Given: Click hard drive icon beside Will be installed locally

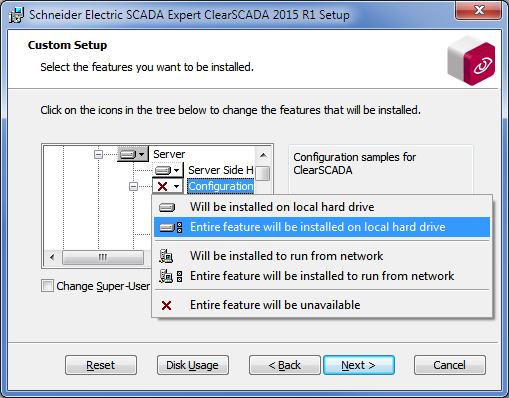Looking at the screenshot, I should click(x=167, y=208).
